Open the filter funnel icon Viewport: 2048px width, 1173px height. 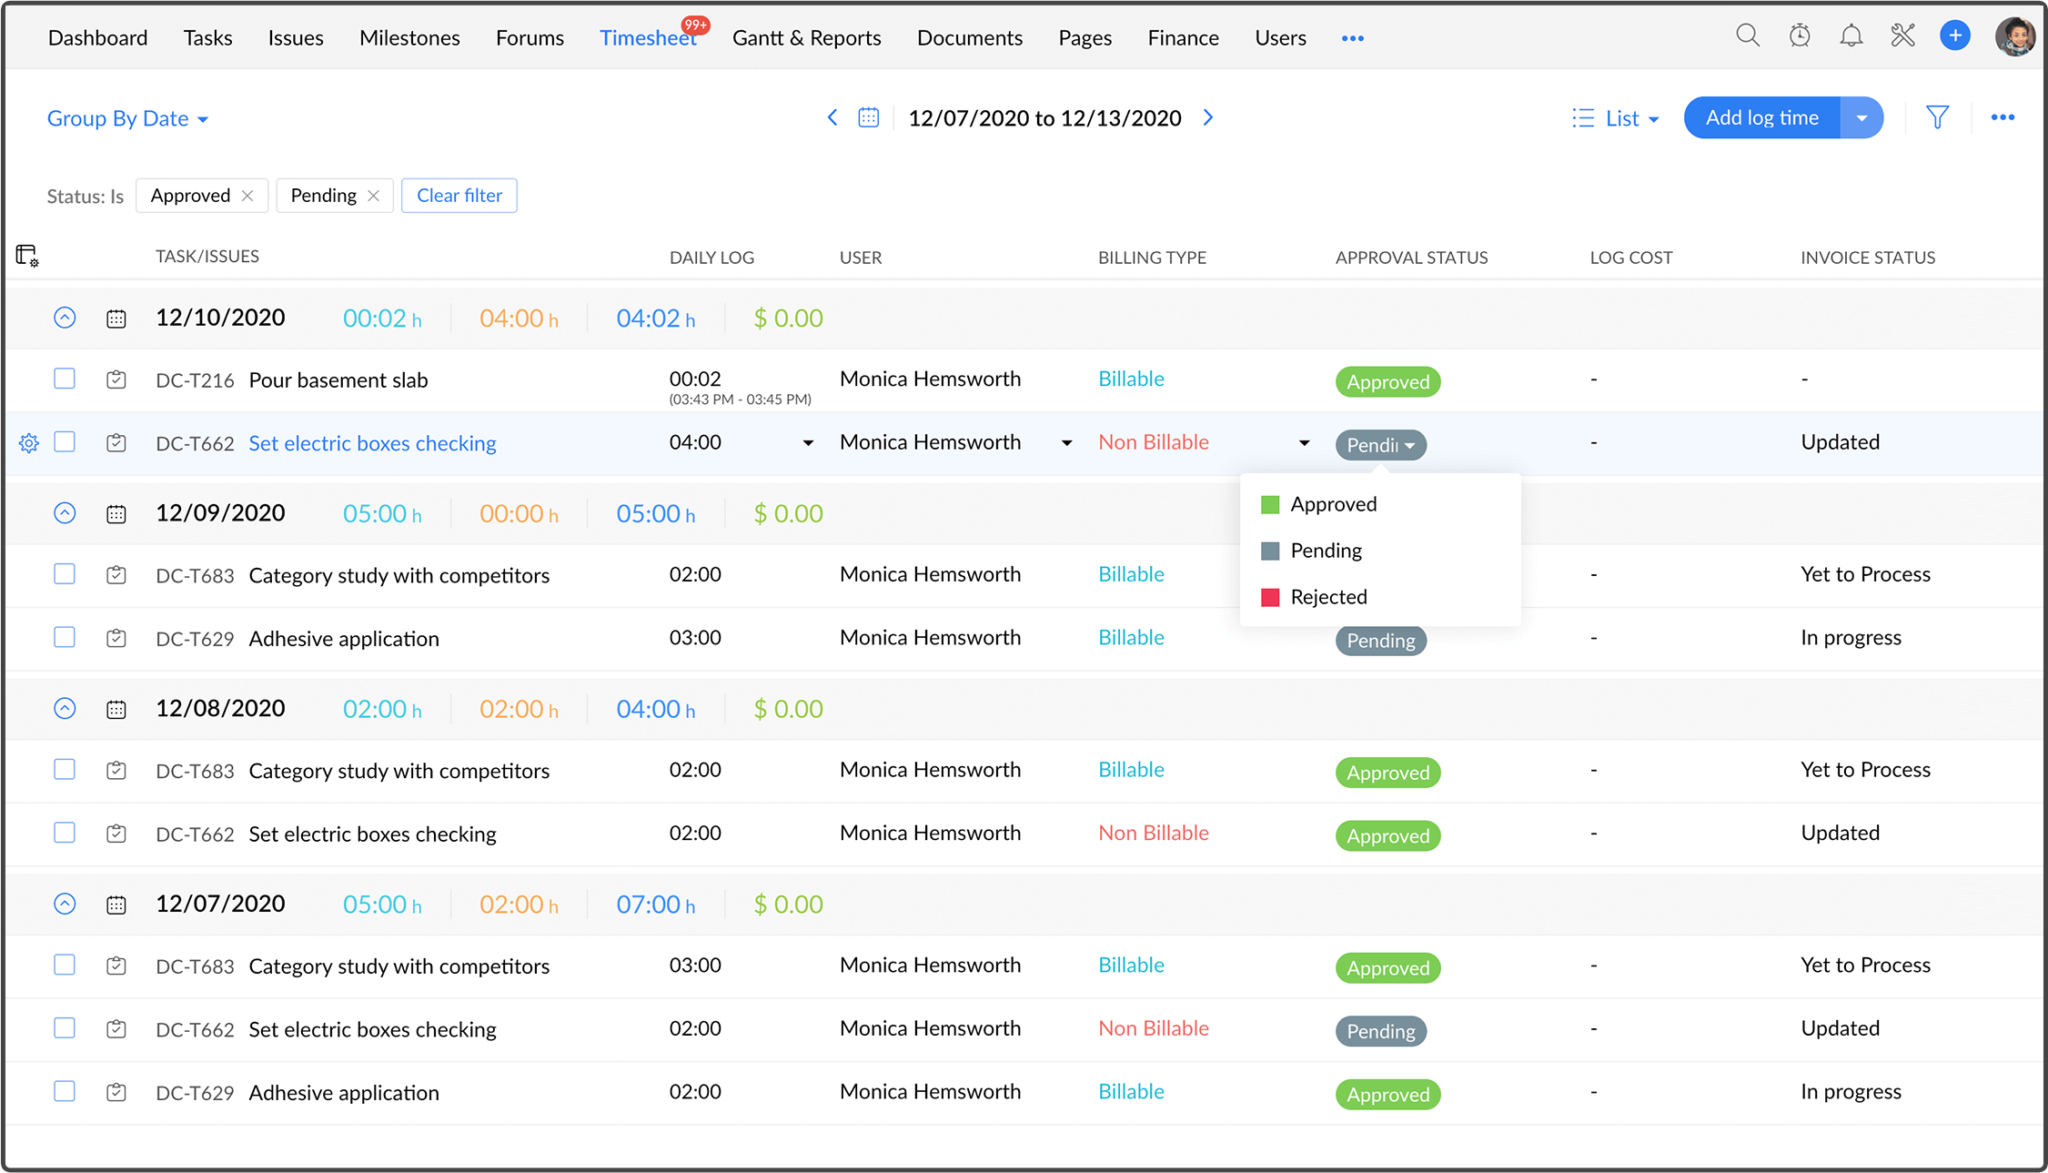(1937, 117)
